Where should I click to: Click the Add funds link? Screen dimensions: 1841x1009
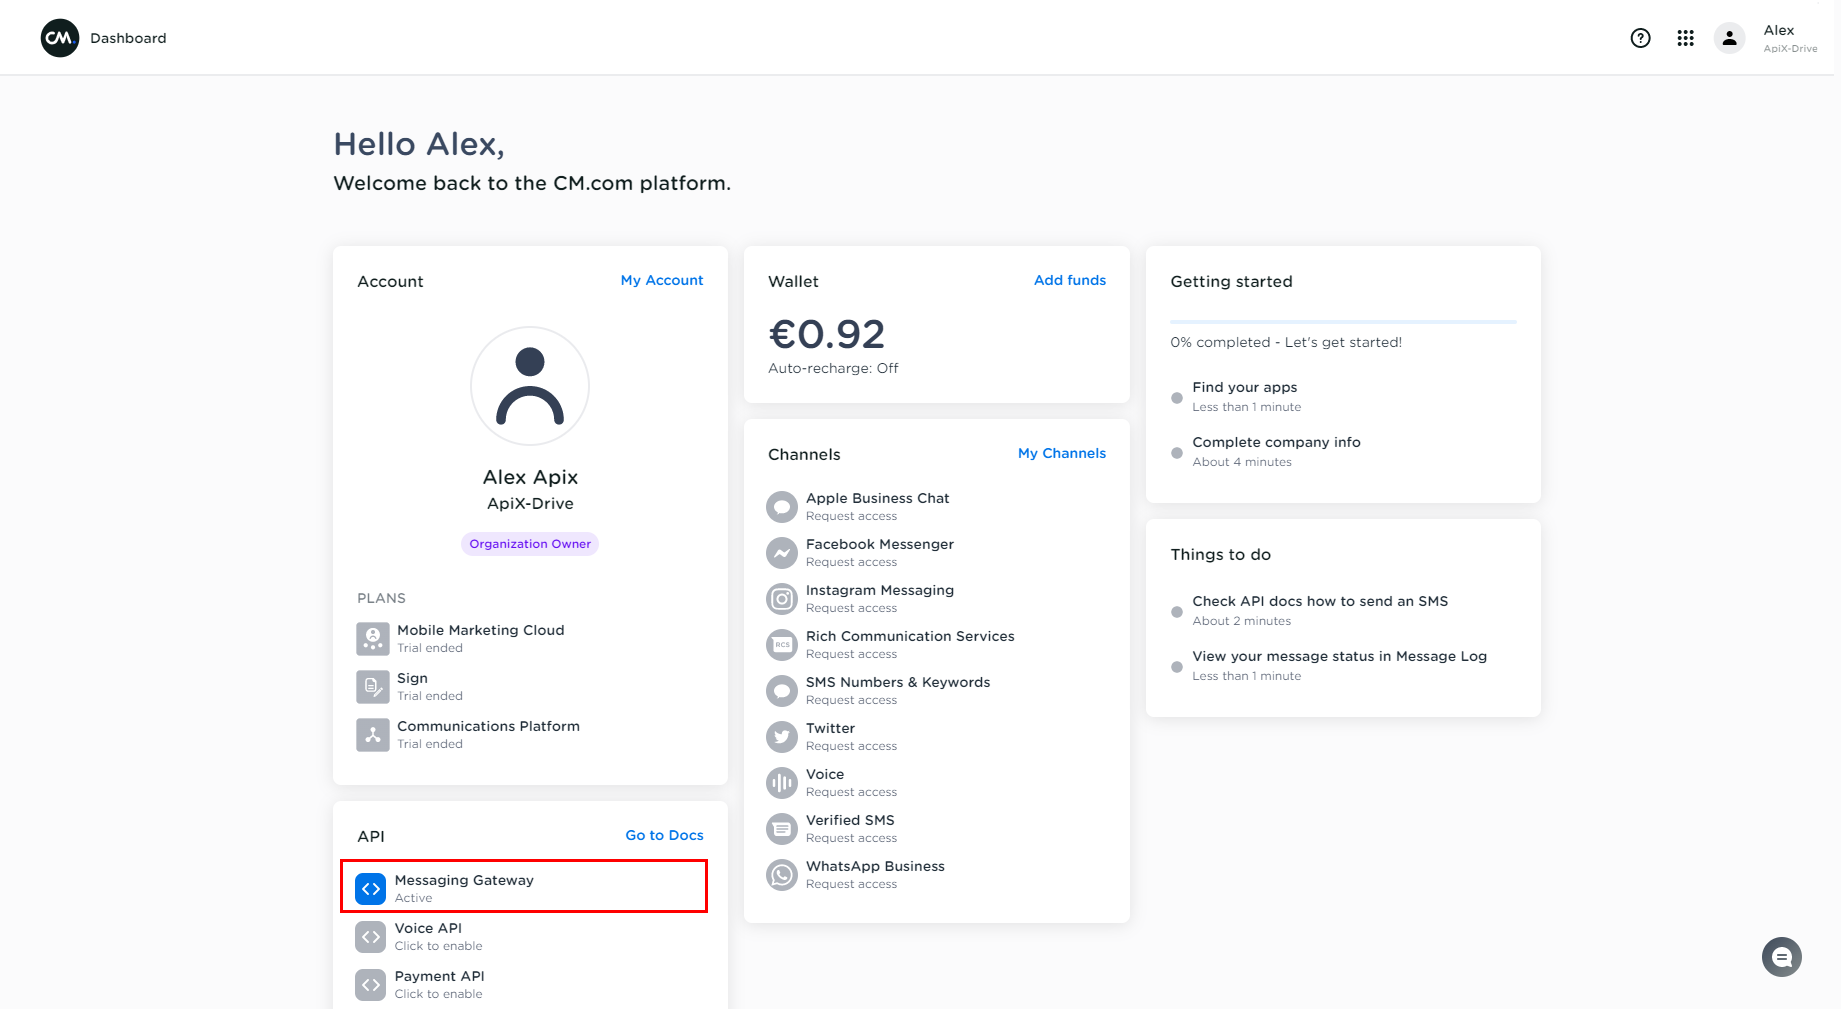[x=1070, y=280]
